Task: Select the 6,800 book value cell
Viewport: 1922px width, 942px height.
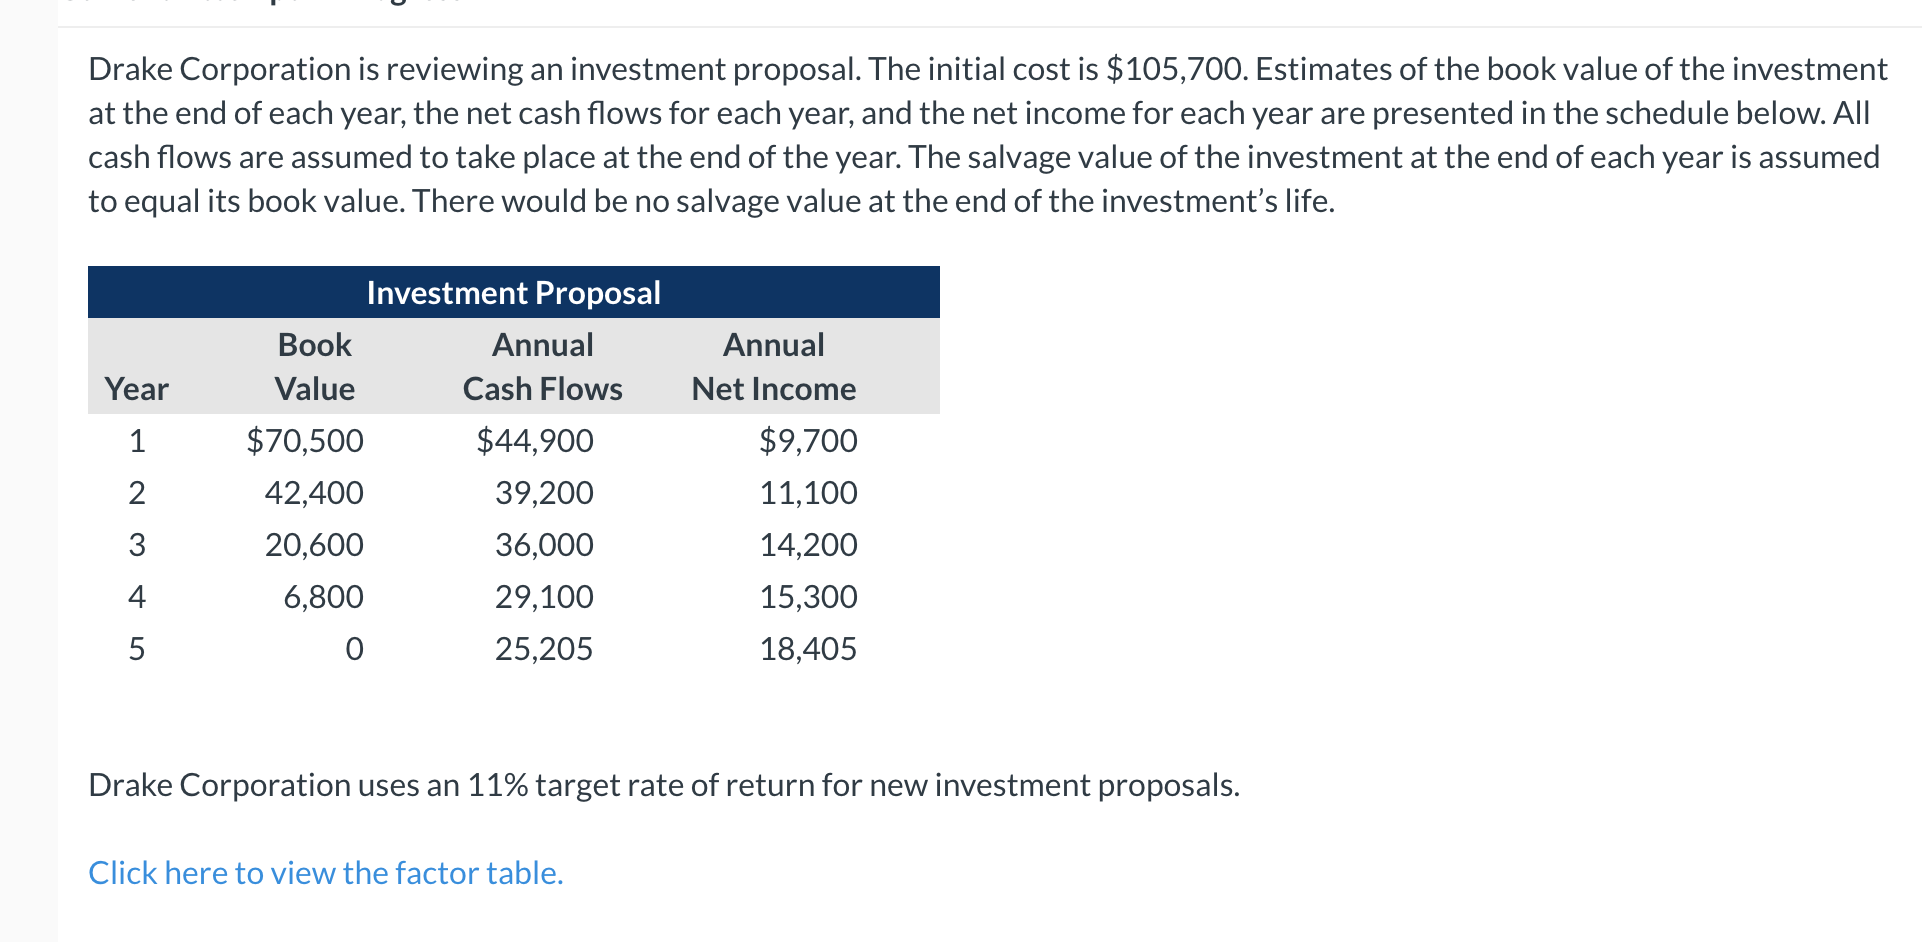Action: click(x=323, y=596)
